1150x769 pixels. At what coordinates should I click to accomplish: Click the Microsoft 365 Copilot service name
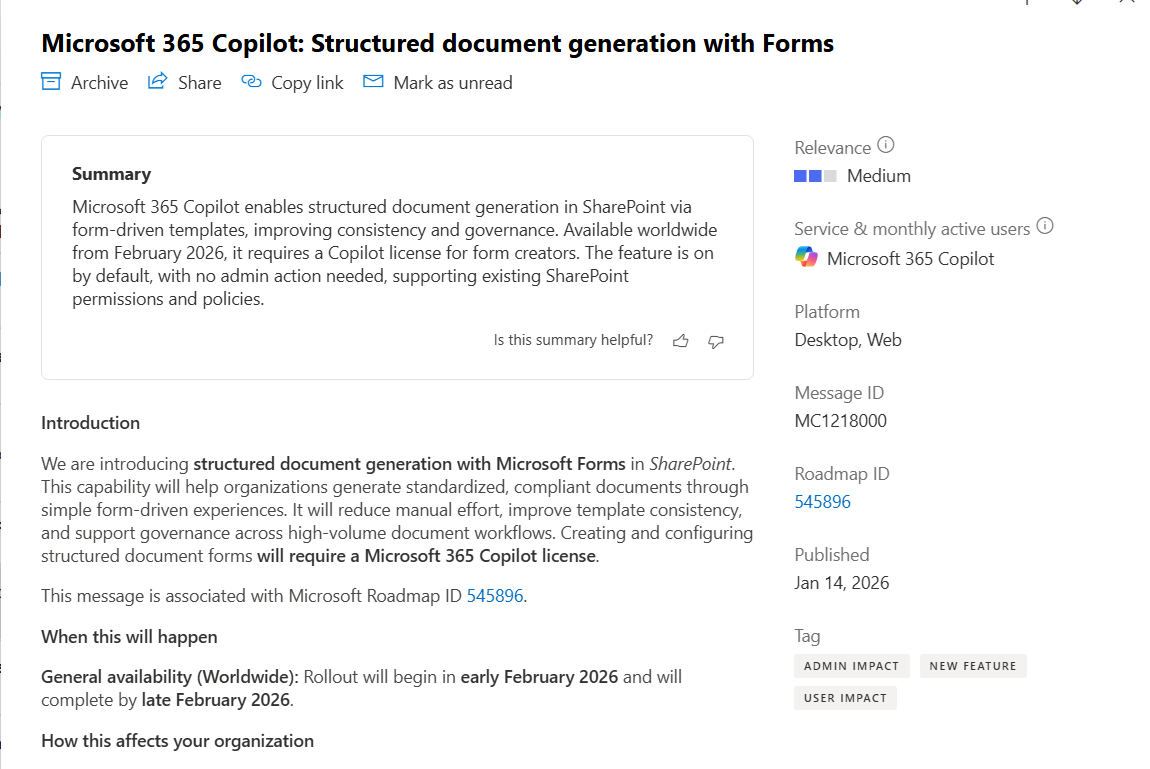point(910,259)
